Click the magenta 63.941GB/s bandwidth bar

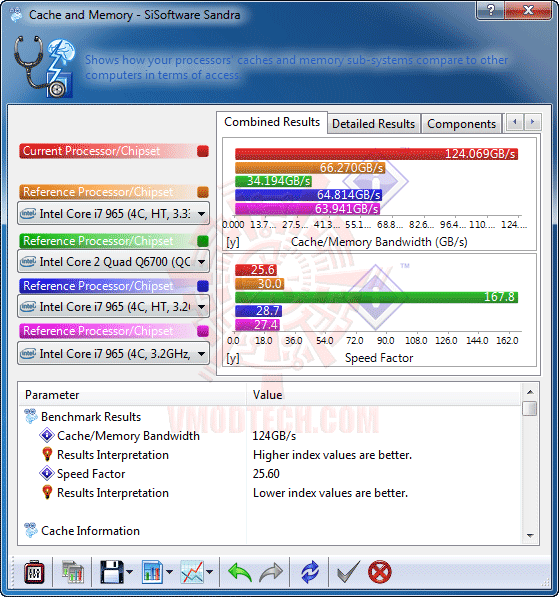coord(307,209)
